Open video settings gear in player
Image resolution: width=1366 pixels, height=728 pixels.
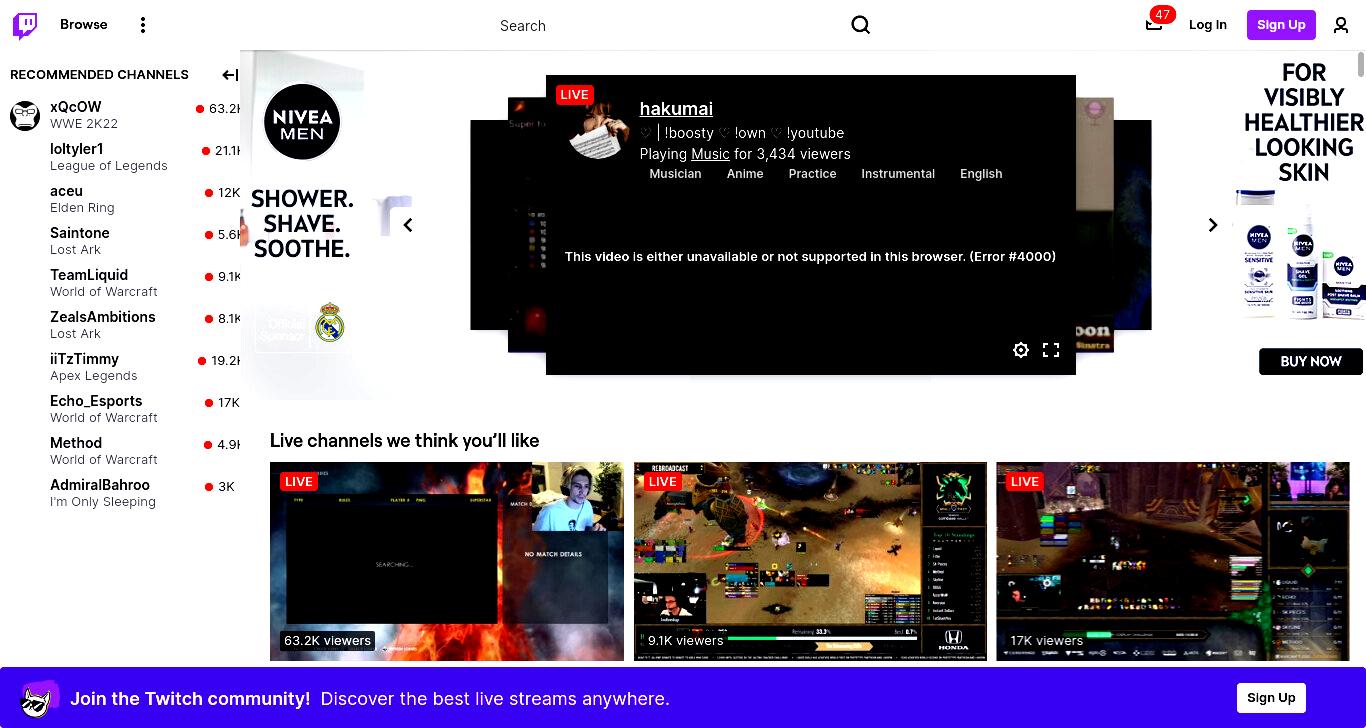1021,350
